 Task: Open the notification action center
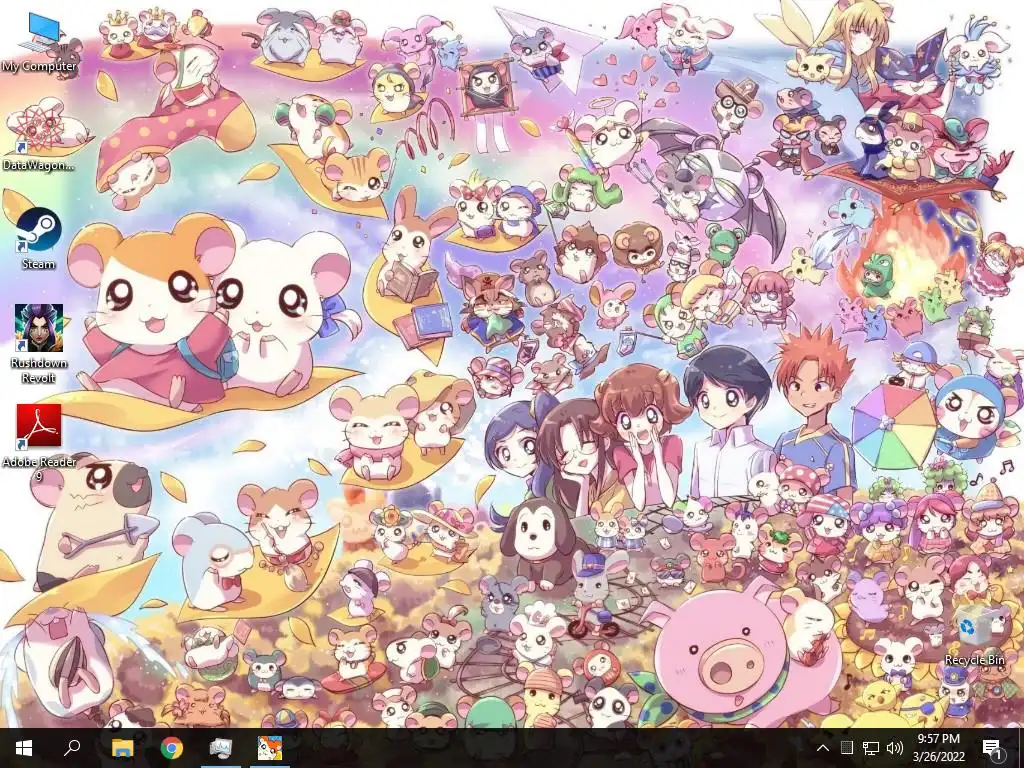click(992, 748)
